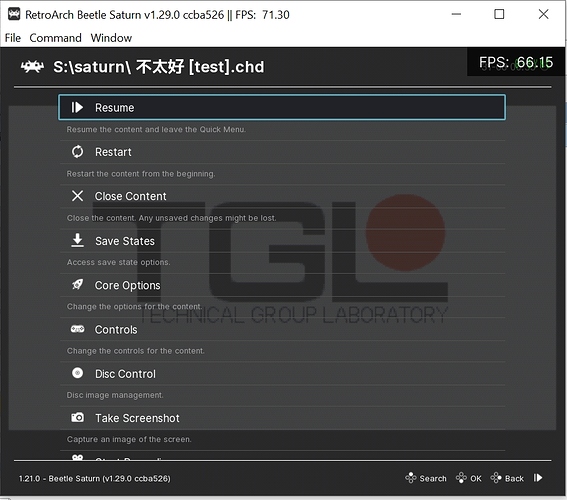
Task: Click the Restart circular arrow icon
Action: coord(77,151)
